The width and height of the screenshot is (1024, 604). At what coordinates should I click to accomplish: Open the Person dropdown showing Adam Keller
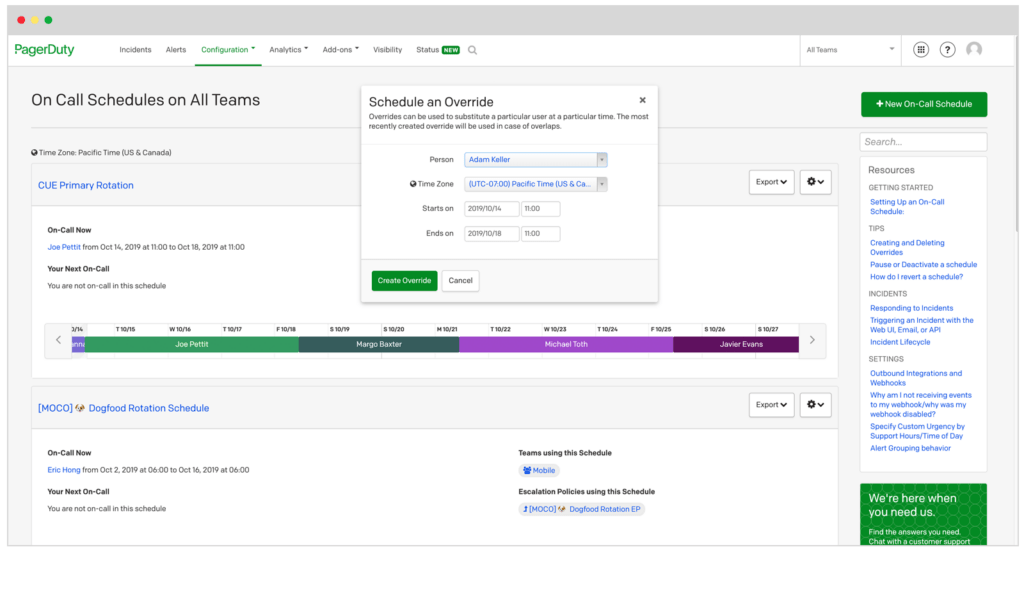click(536, 159)
